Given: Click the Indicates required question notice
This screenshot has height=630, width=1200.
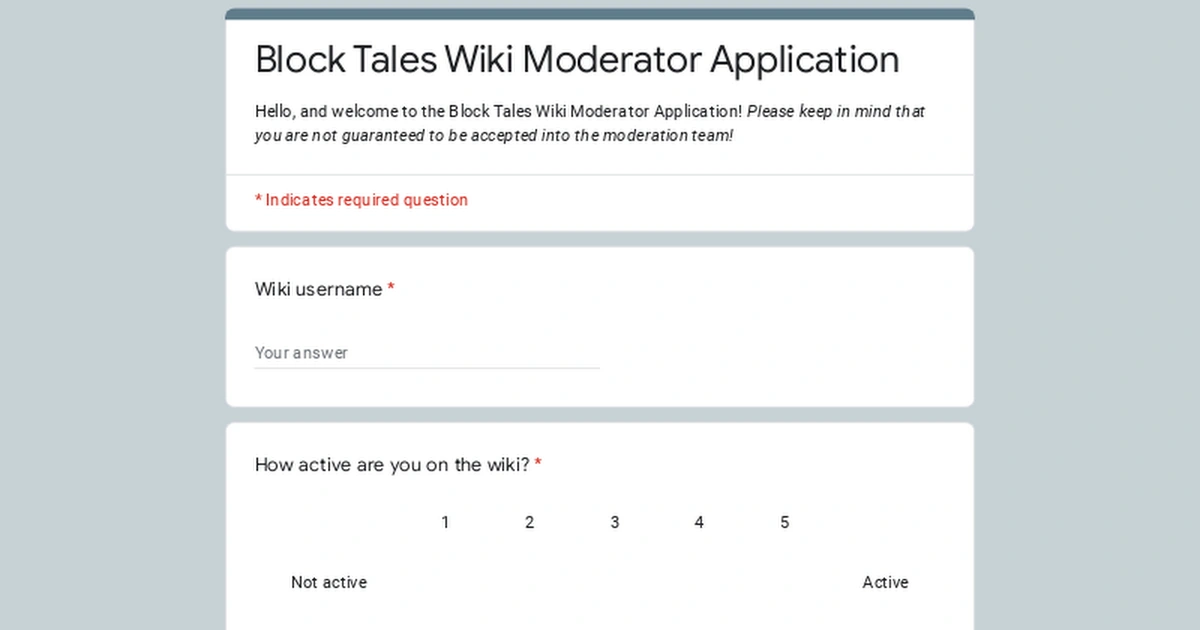Looking at the screenshot, I should click(x=361, y=200).
